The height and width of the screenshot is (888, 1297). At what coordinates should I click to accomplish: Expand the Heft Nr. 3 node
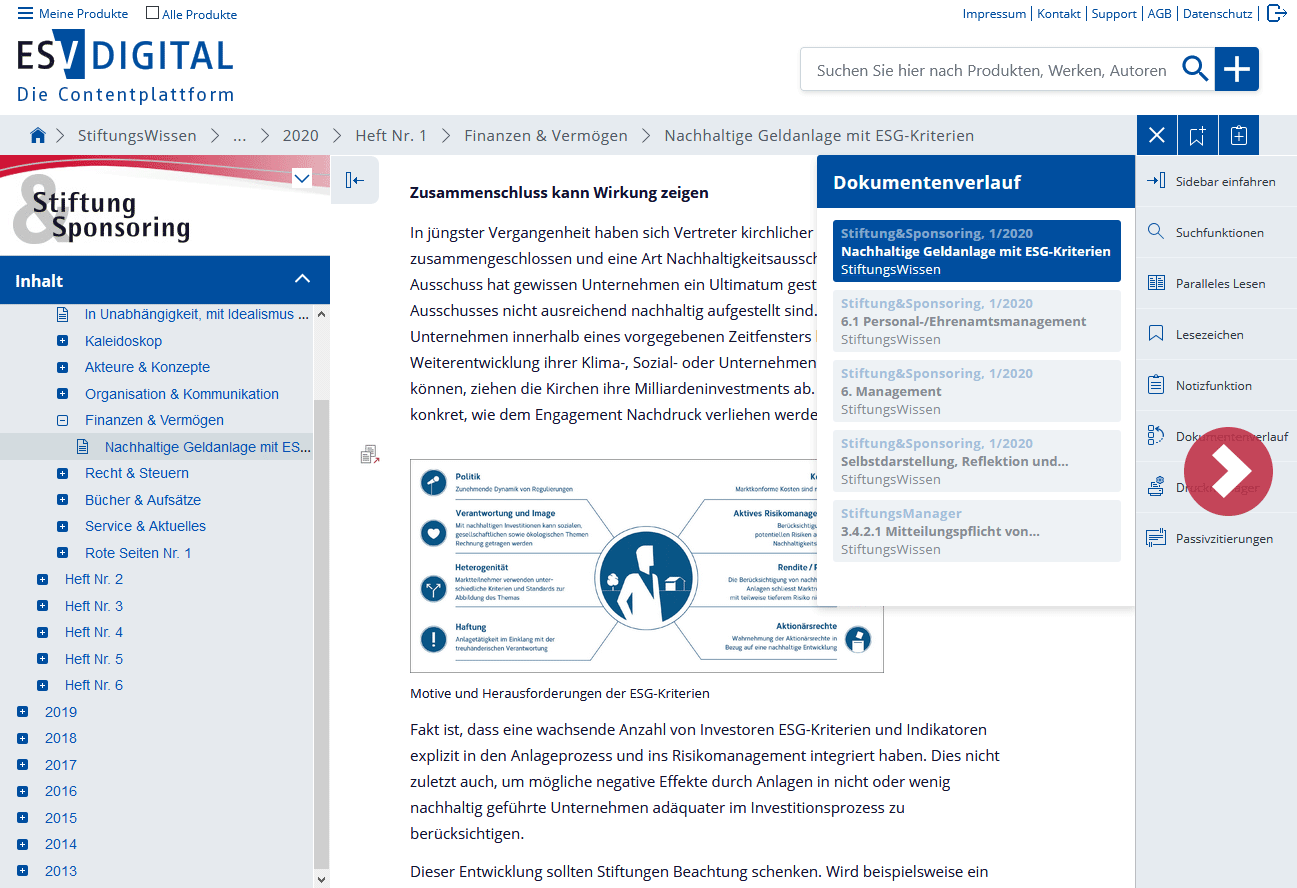pyautogui.click(x=42, y=606)
